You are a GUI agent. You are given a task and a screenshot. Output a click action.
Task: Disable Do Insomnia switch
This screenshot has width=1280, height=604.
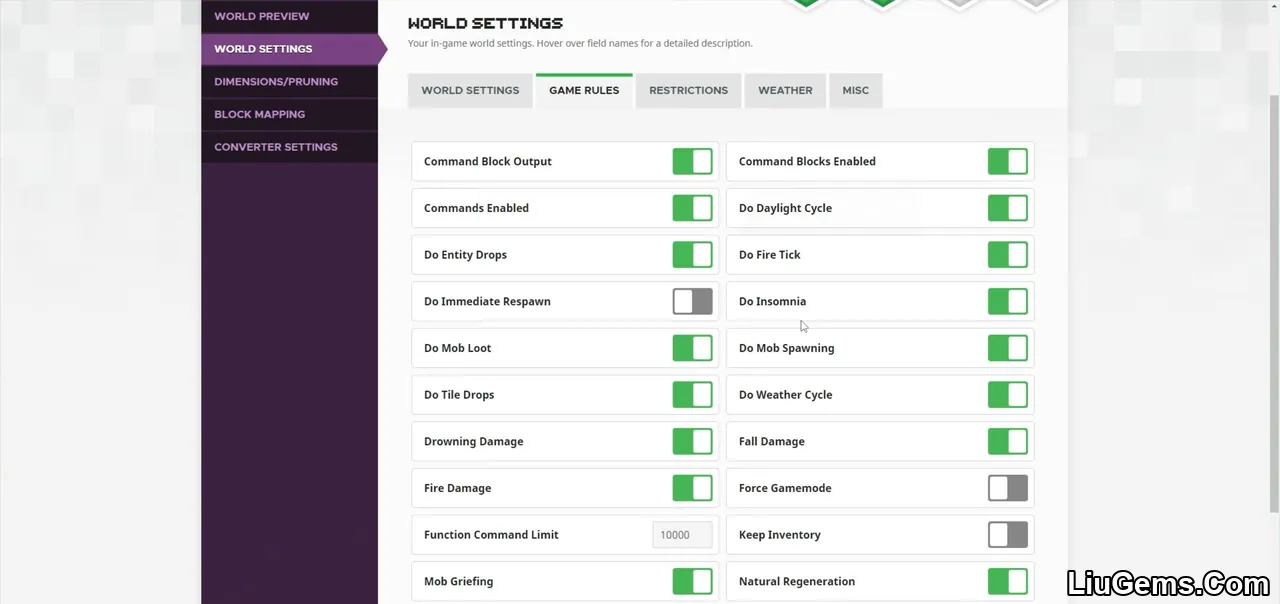pyautogui.click(x=1007, y=301)
